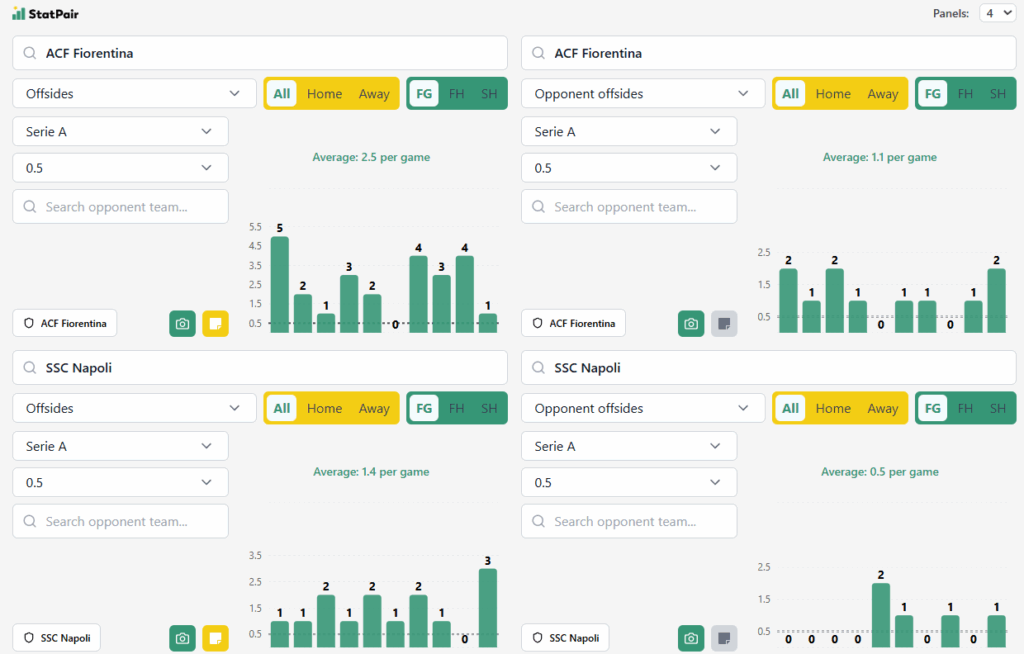Select FG period in Napoli Offsides panel
This screenshot has height=654, width=1024.
pos(424,408)
